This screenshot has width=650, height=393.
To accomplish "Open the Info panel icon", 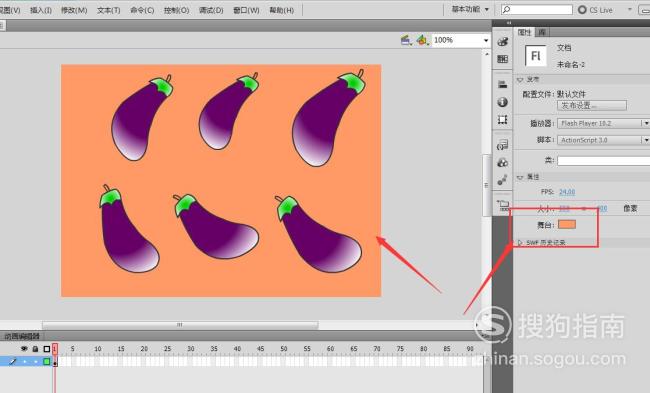I will click(502, 102).
